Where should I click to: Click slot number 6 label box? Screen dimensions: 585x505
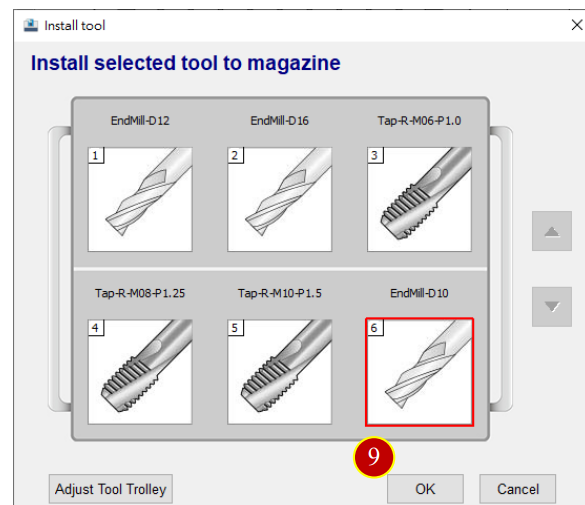point(375,328)
